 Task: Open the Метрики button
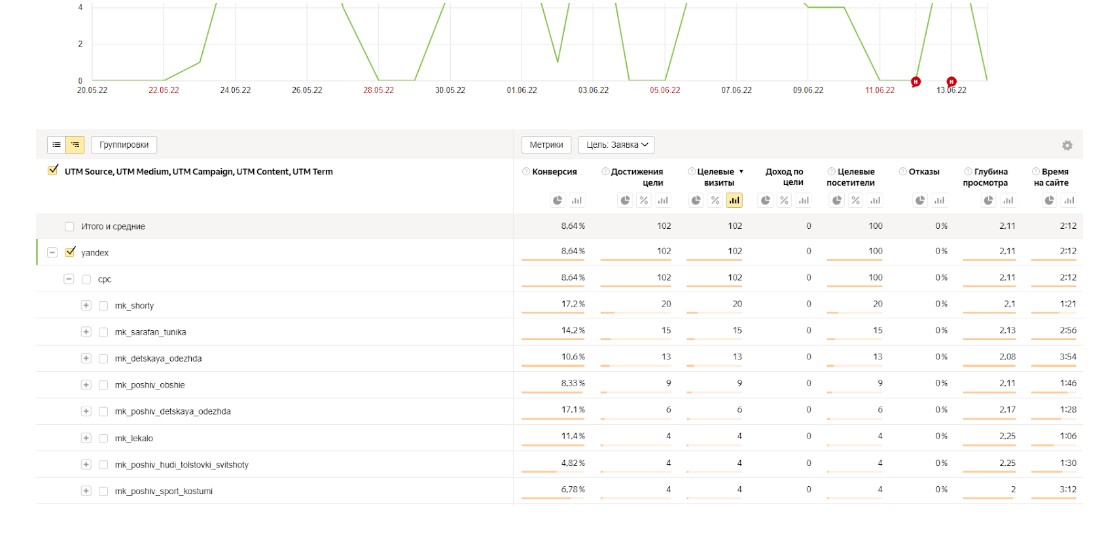546,145
